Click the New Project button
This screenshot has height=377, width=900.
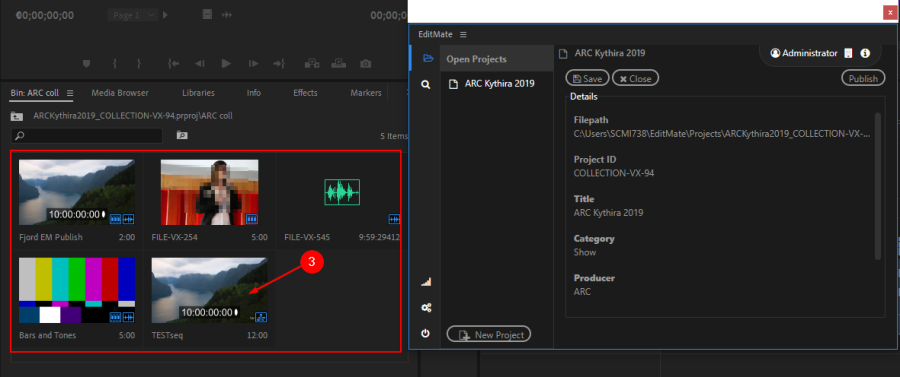click(489, 335)
